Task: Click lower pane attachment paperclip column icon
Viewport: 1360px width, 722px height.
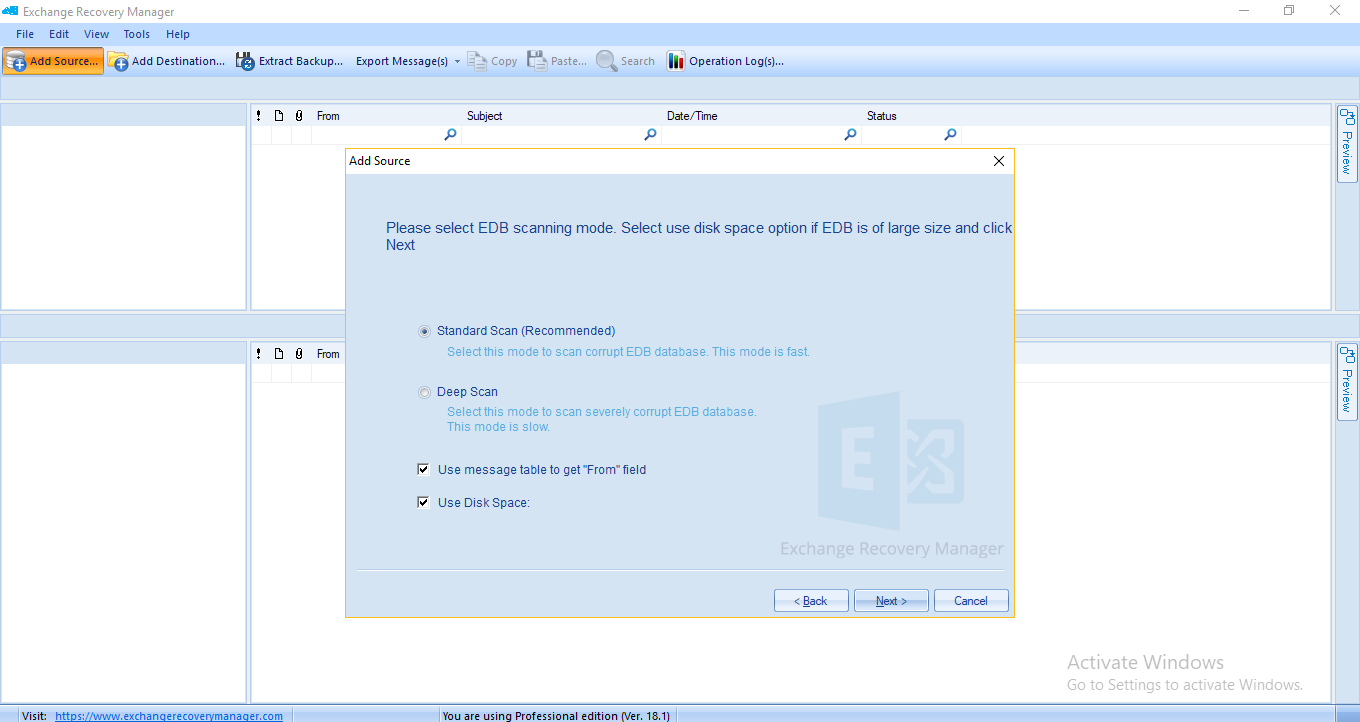Action: (x=299, y=354)
